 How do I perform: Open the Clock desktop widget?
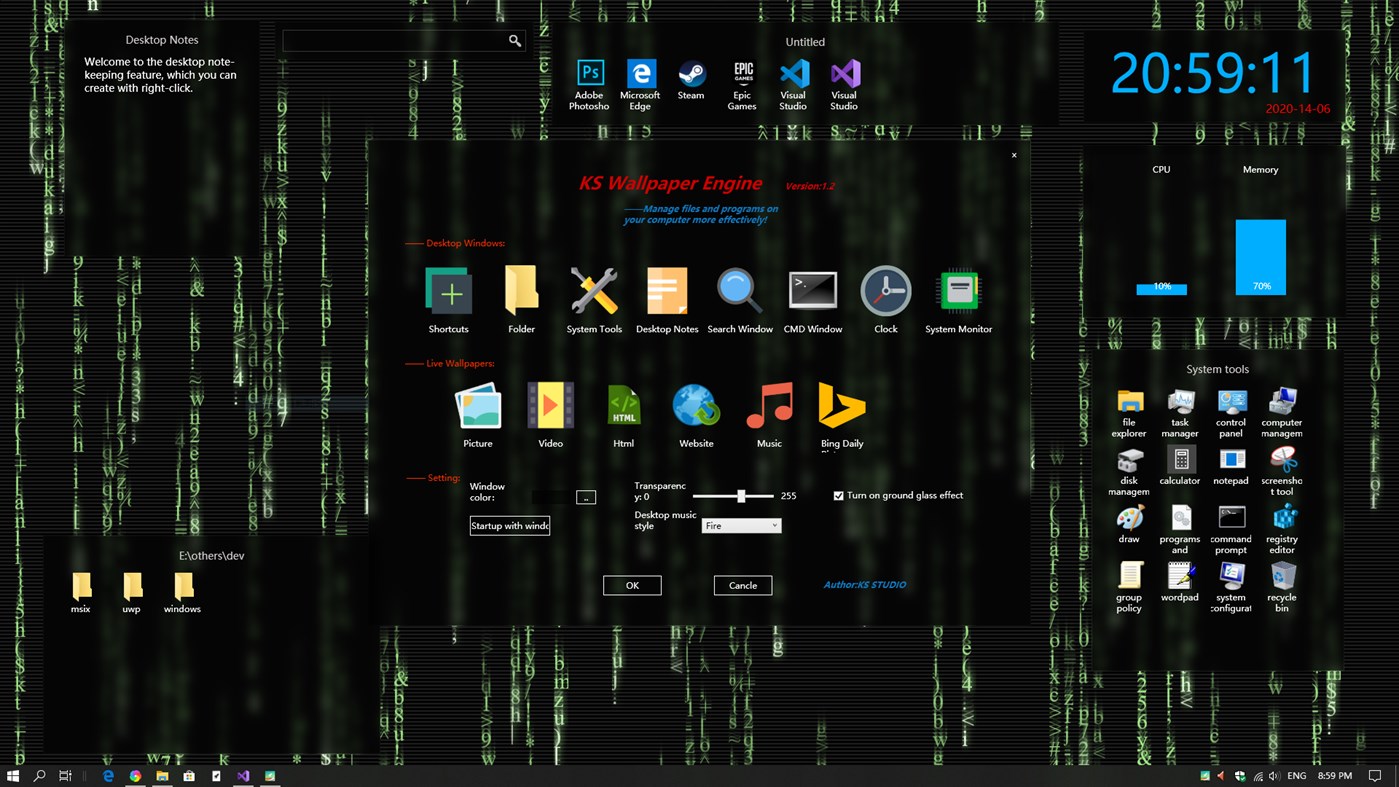[x=885, y=290]
